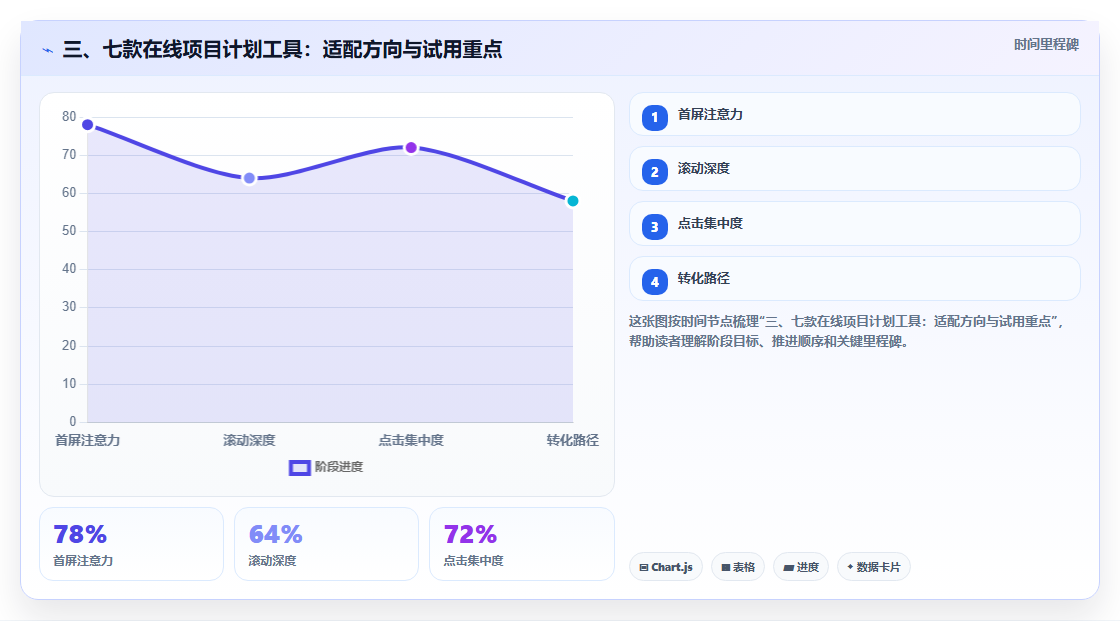This screenshot has height=621, width=1120.
Task: Select the 转化路径 milestone row
Action: coord(854,279)
